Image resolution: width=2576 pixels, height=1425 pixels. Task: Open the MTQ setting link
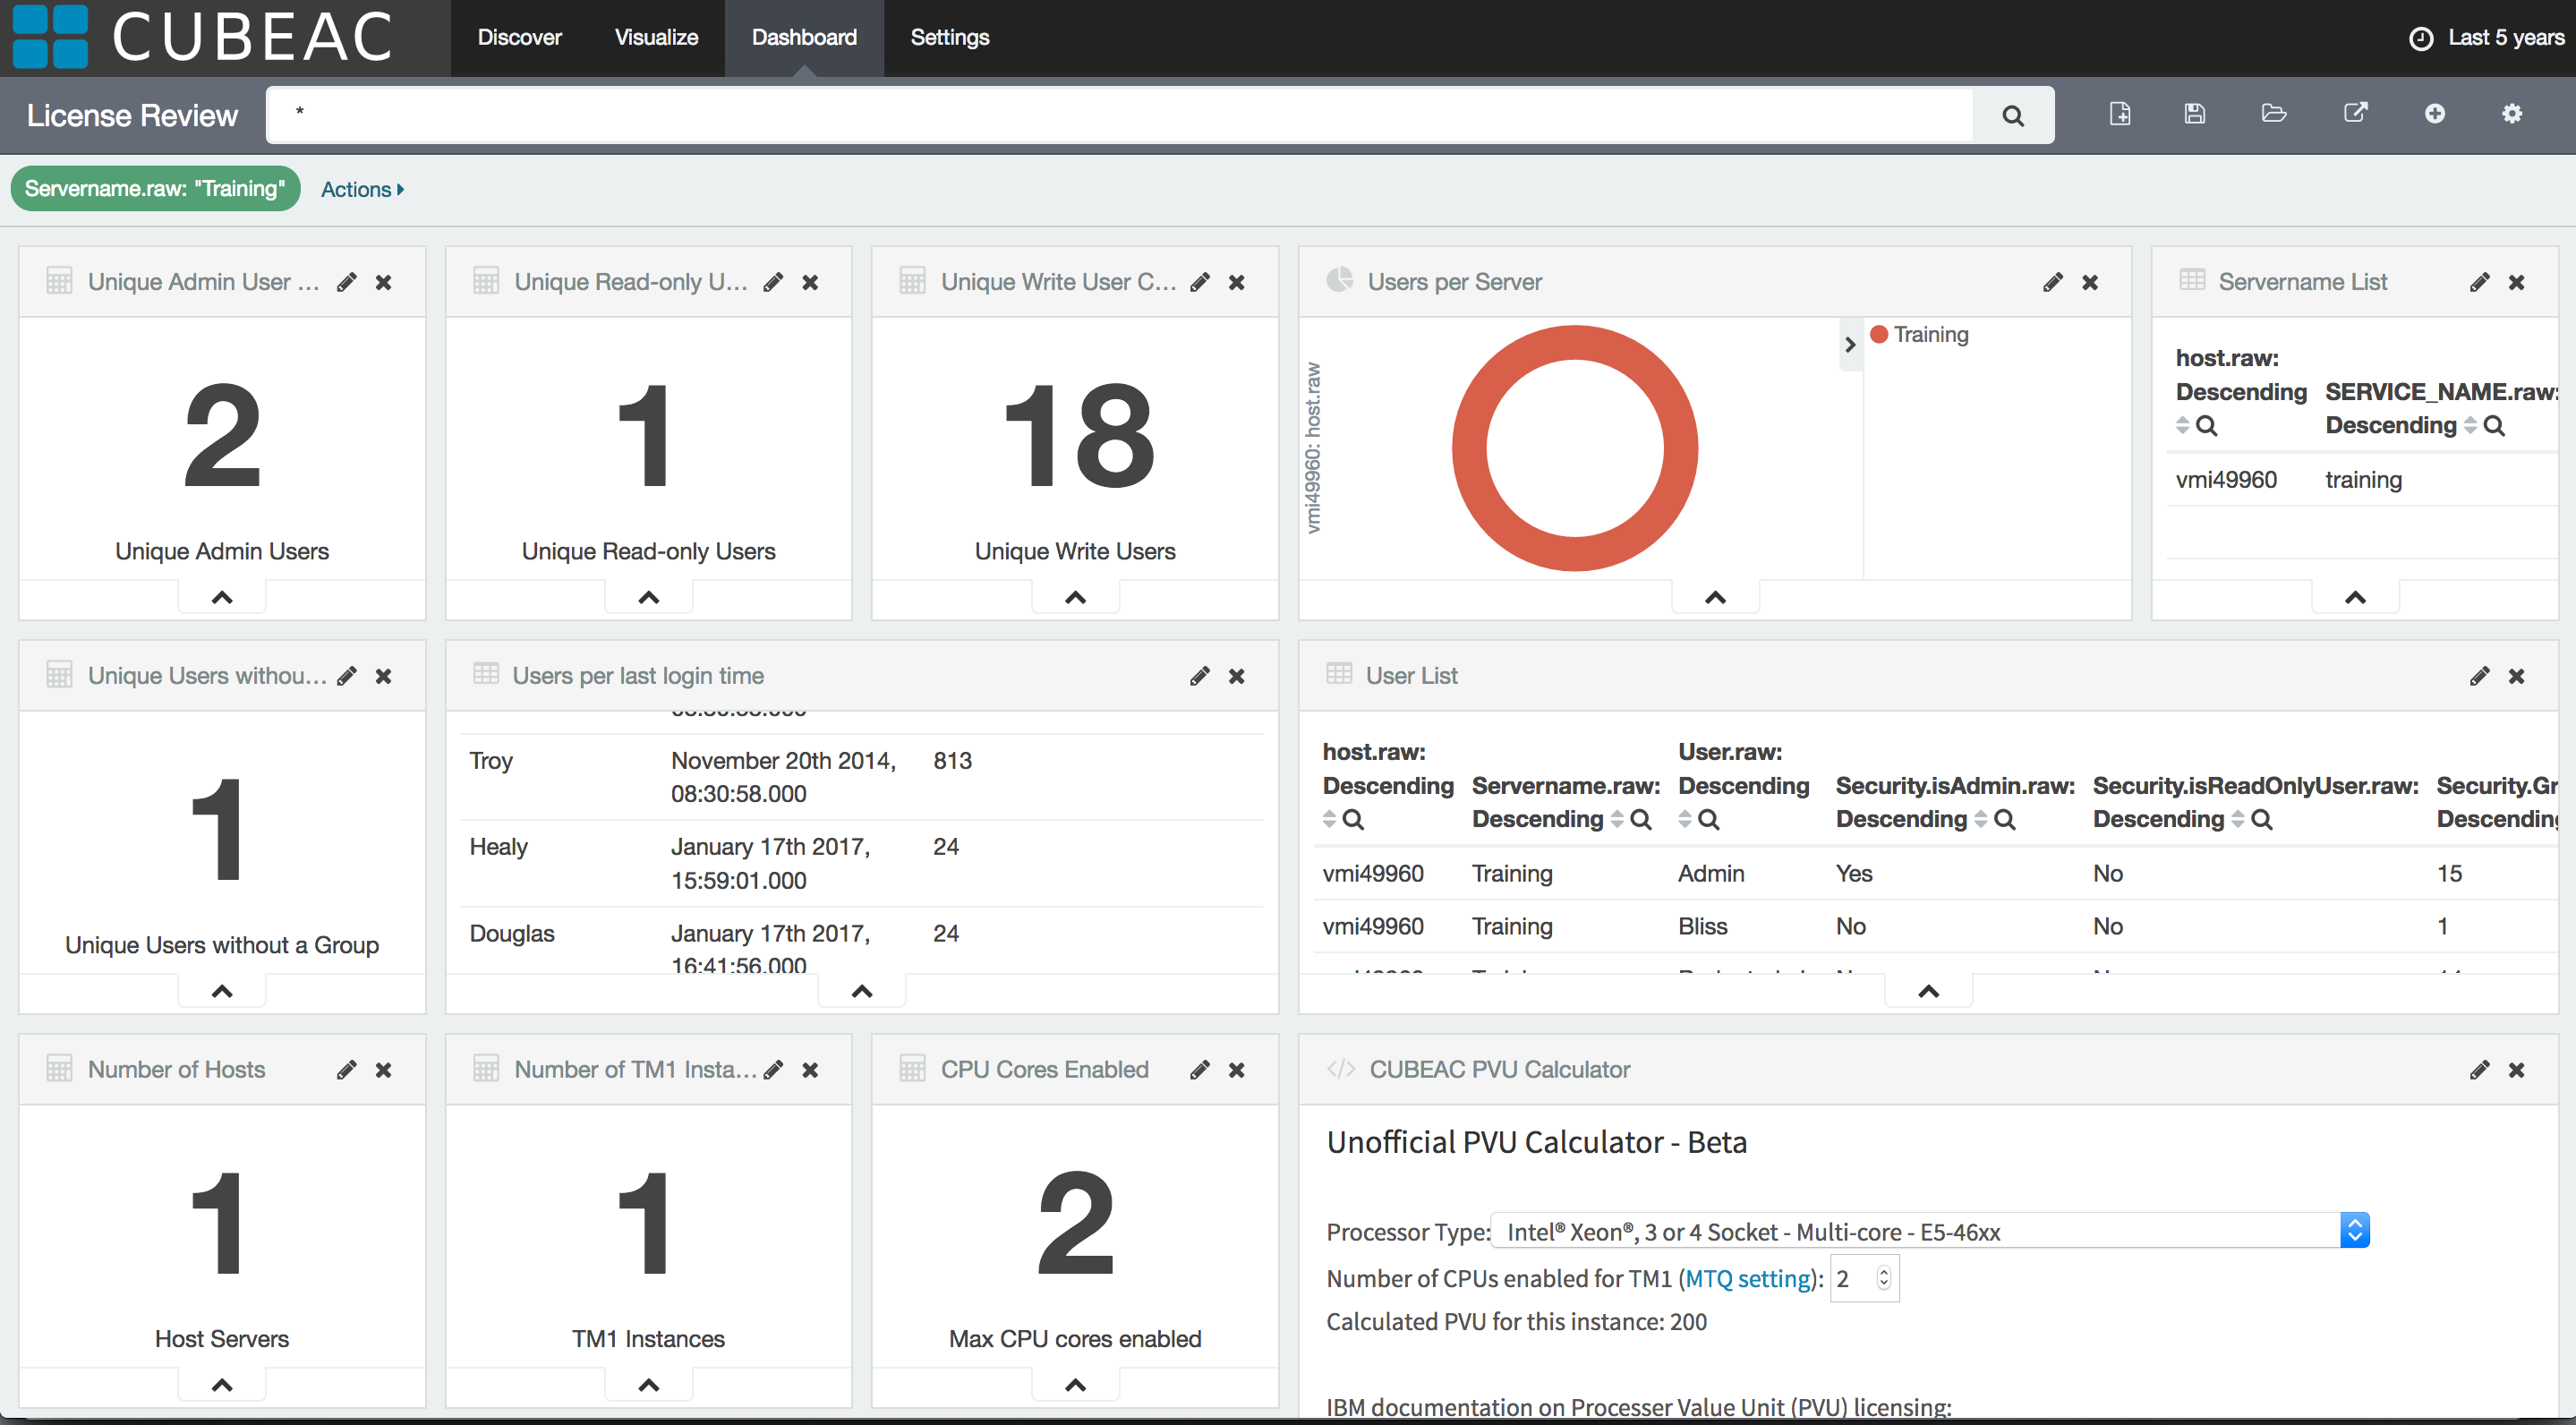point(1748,1278)
